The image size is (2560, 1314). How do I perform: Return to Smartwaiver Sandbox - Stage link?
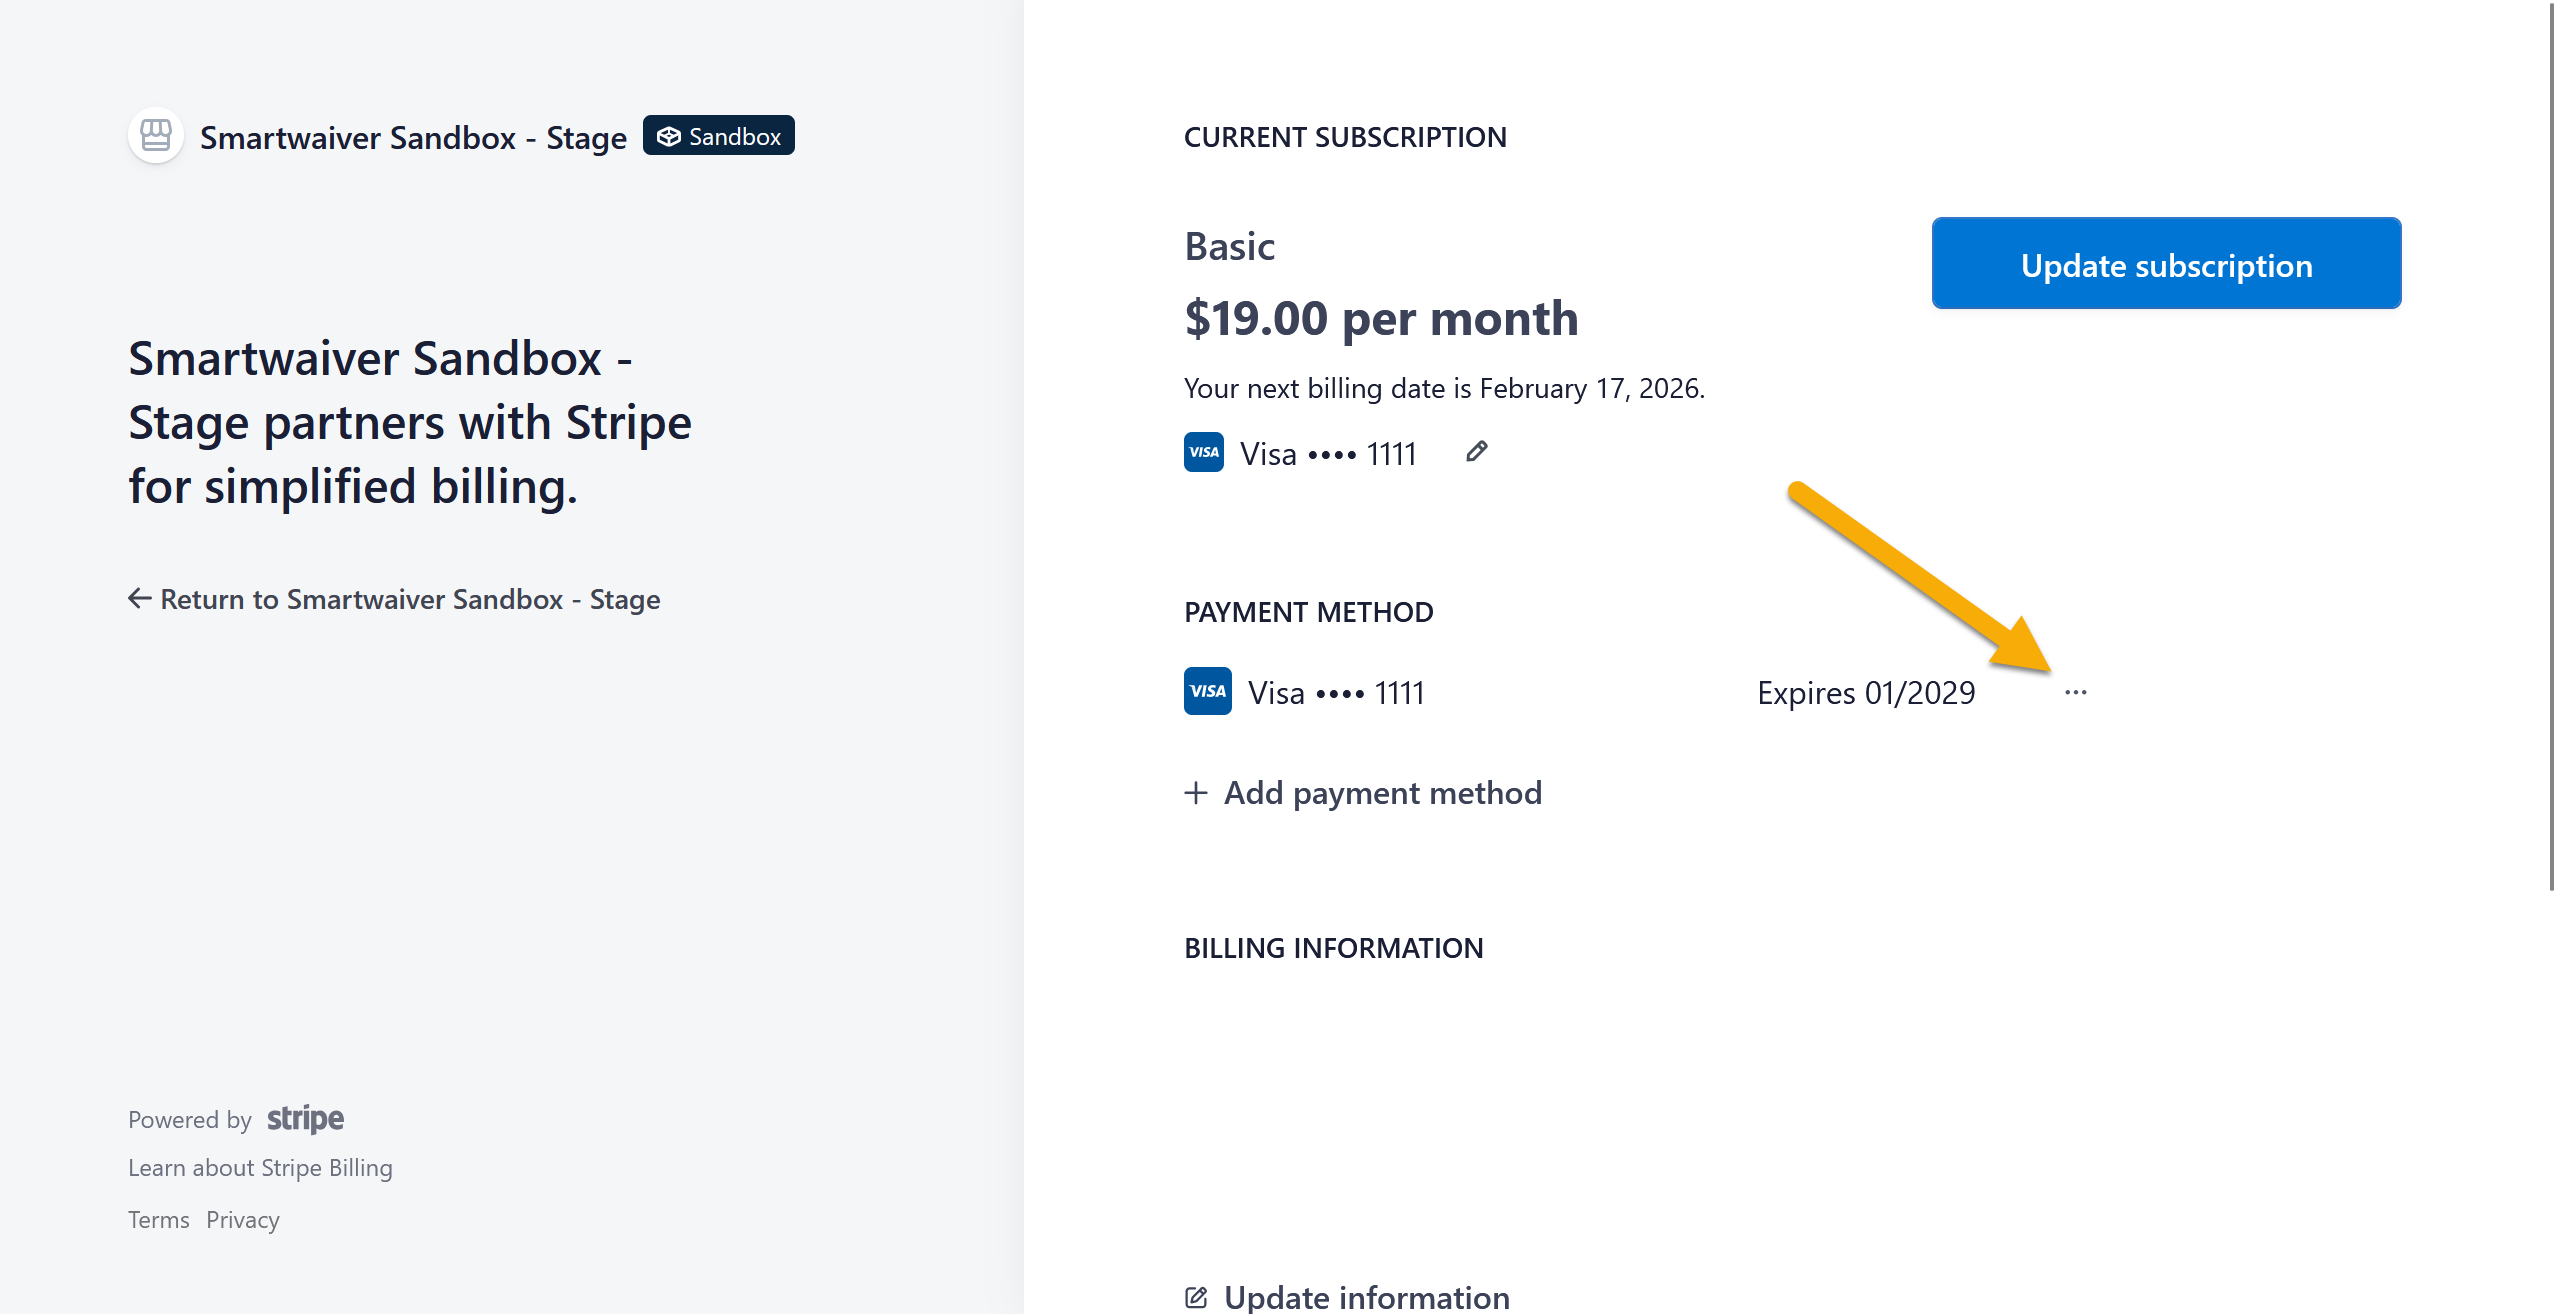point(410,599)
